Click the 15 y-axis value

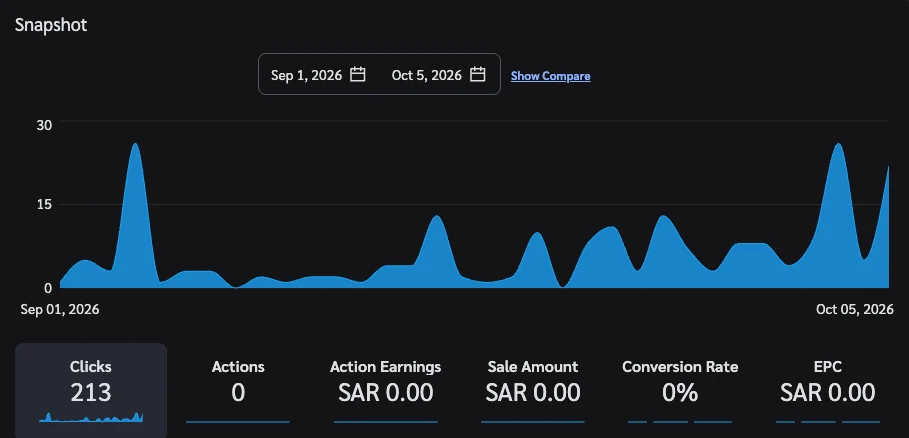pyautogui.click(x=44, y=205)
